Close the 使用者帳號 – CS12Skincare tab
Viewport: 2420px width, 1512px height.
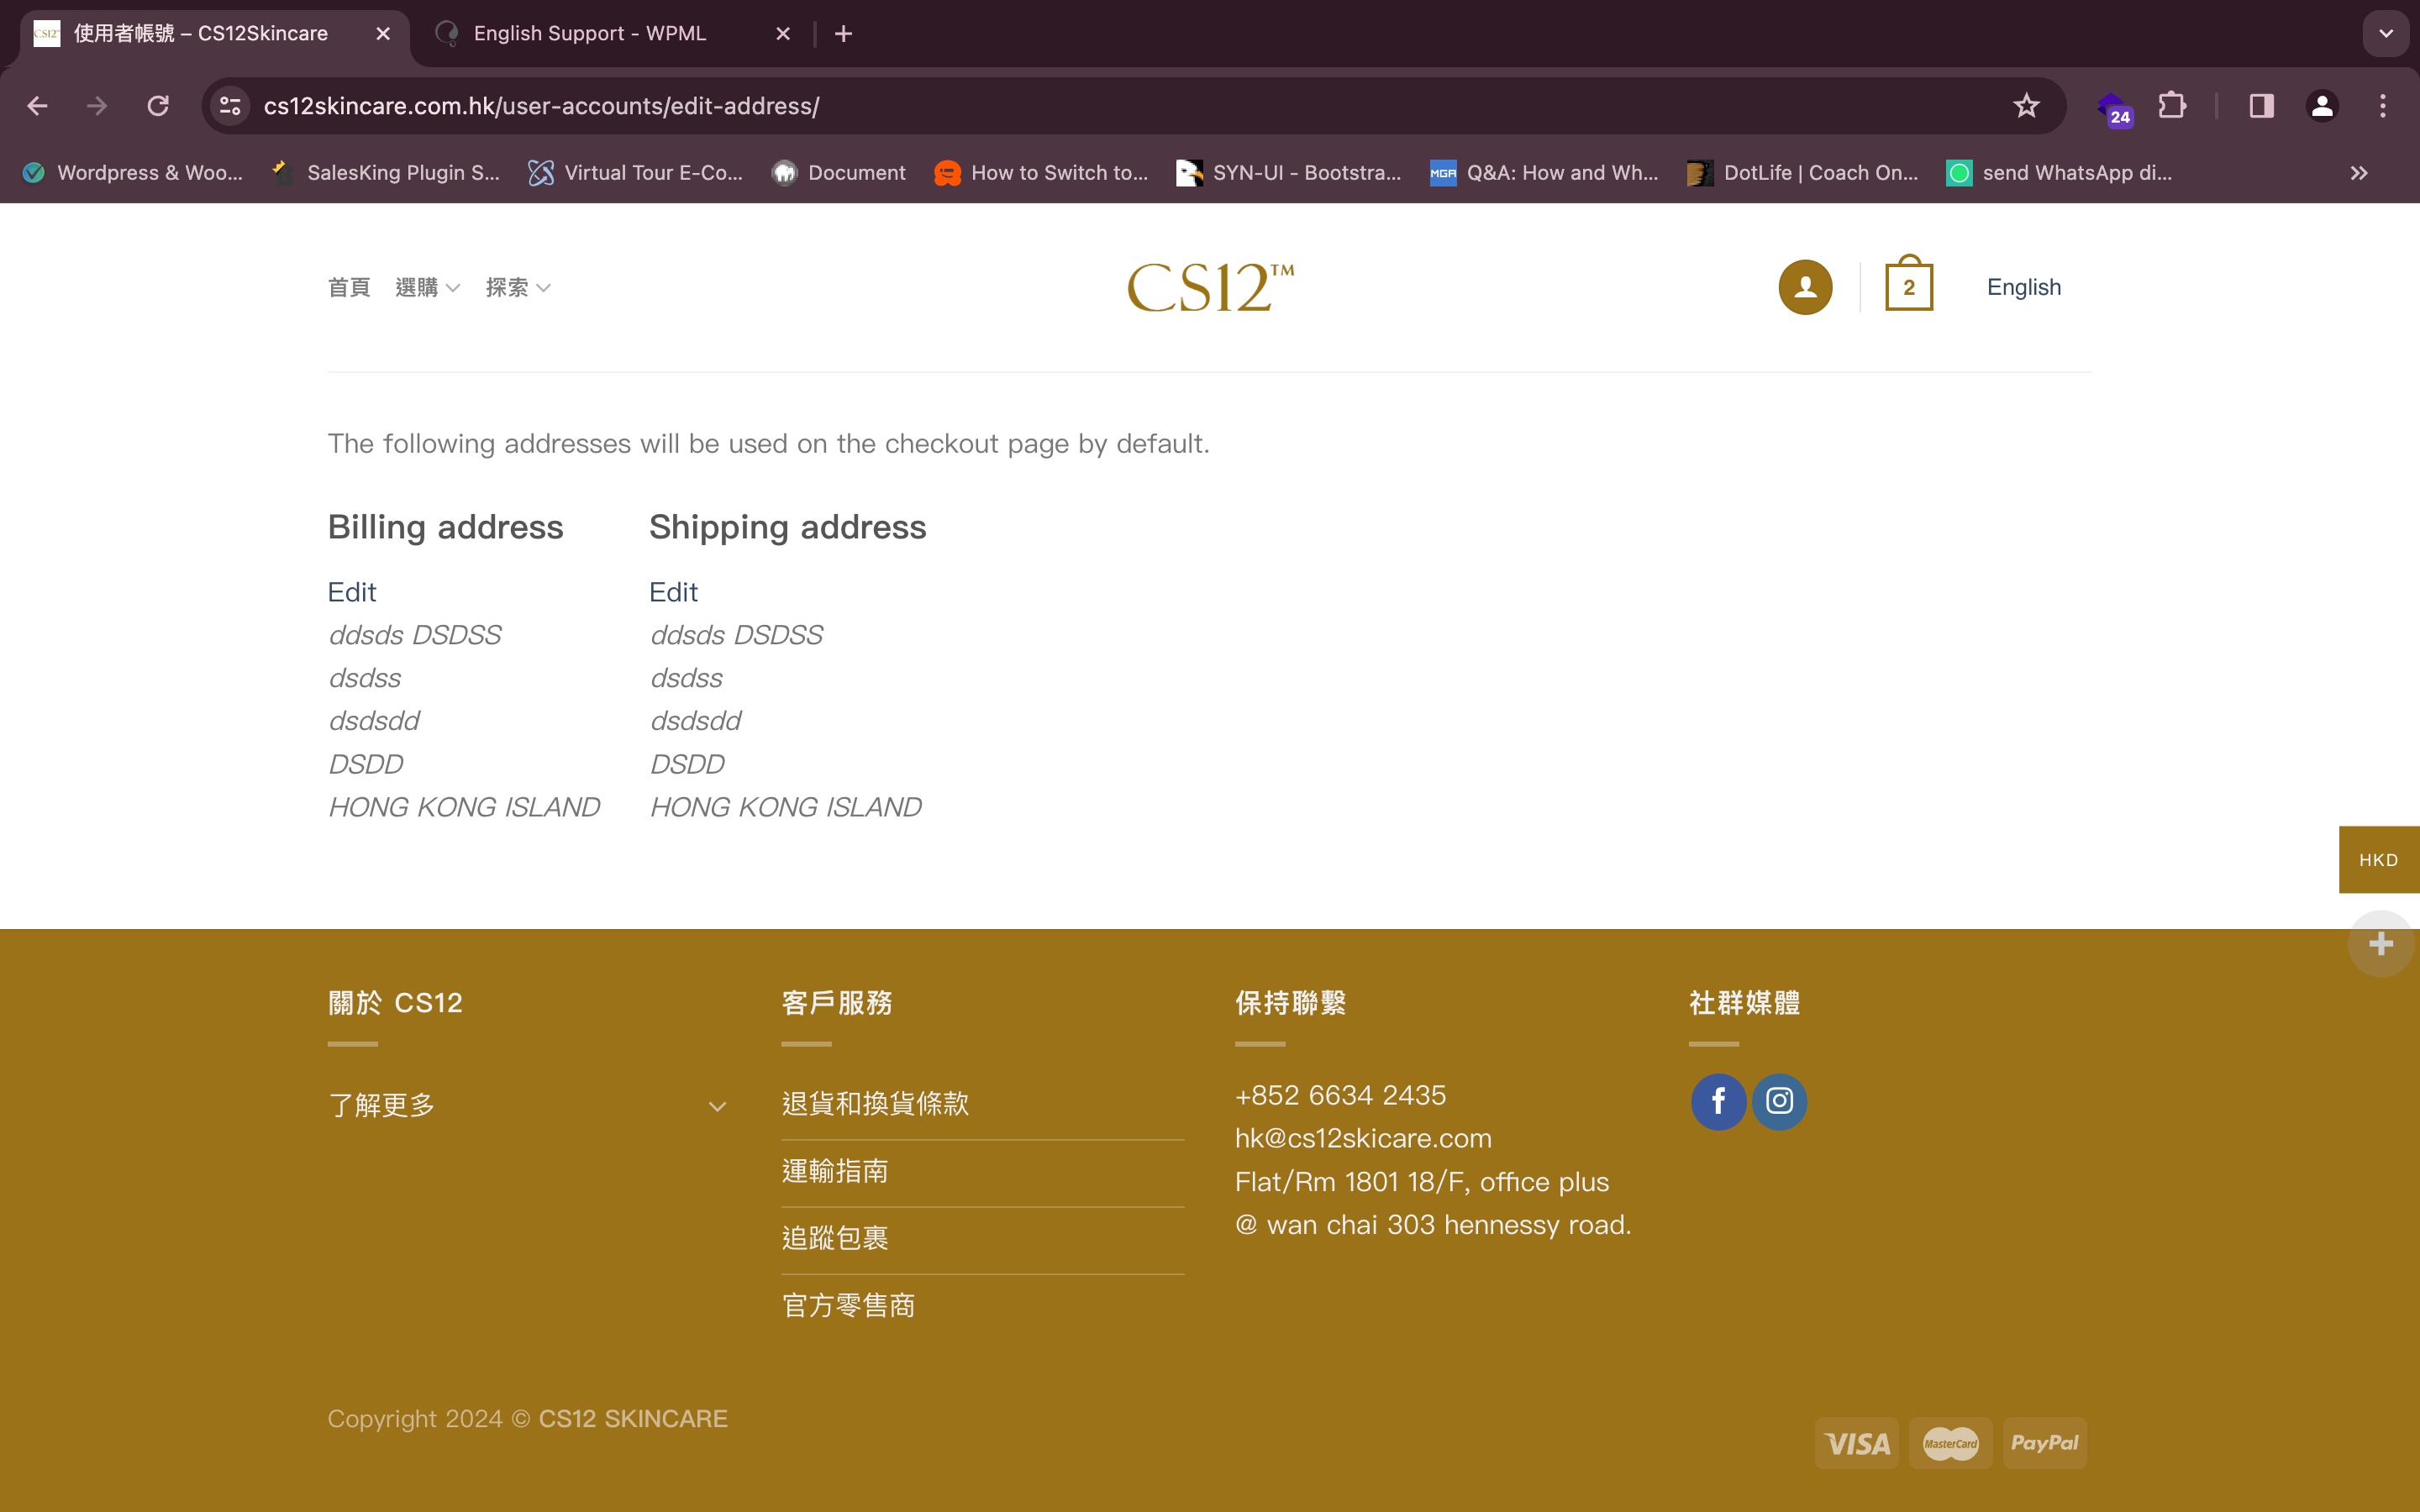point(383,34)
